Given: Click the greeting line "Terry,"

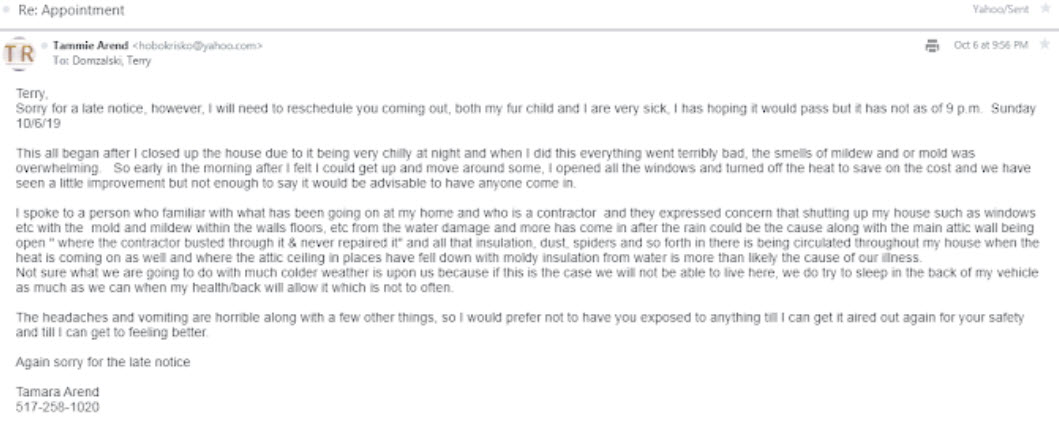Looking at the screenshot, I should pyautogui.click(x=32, y=94).
